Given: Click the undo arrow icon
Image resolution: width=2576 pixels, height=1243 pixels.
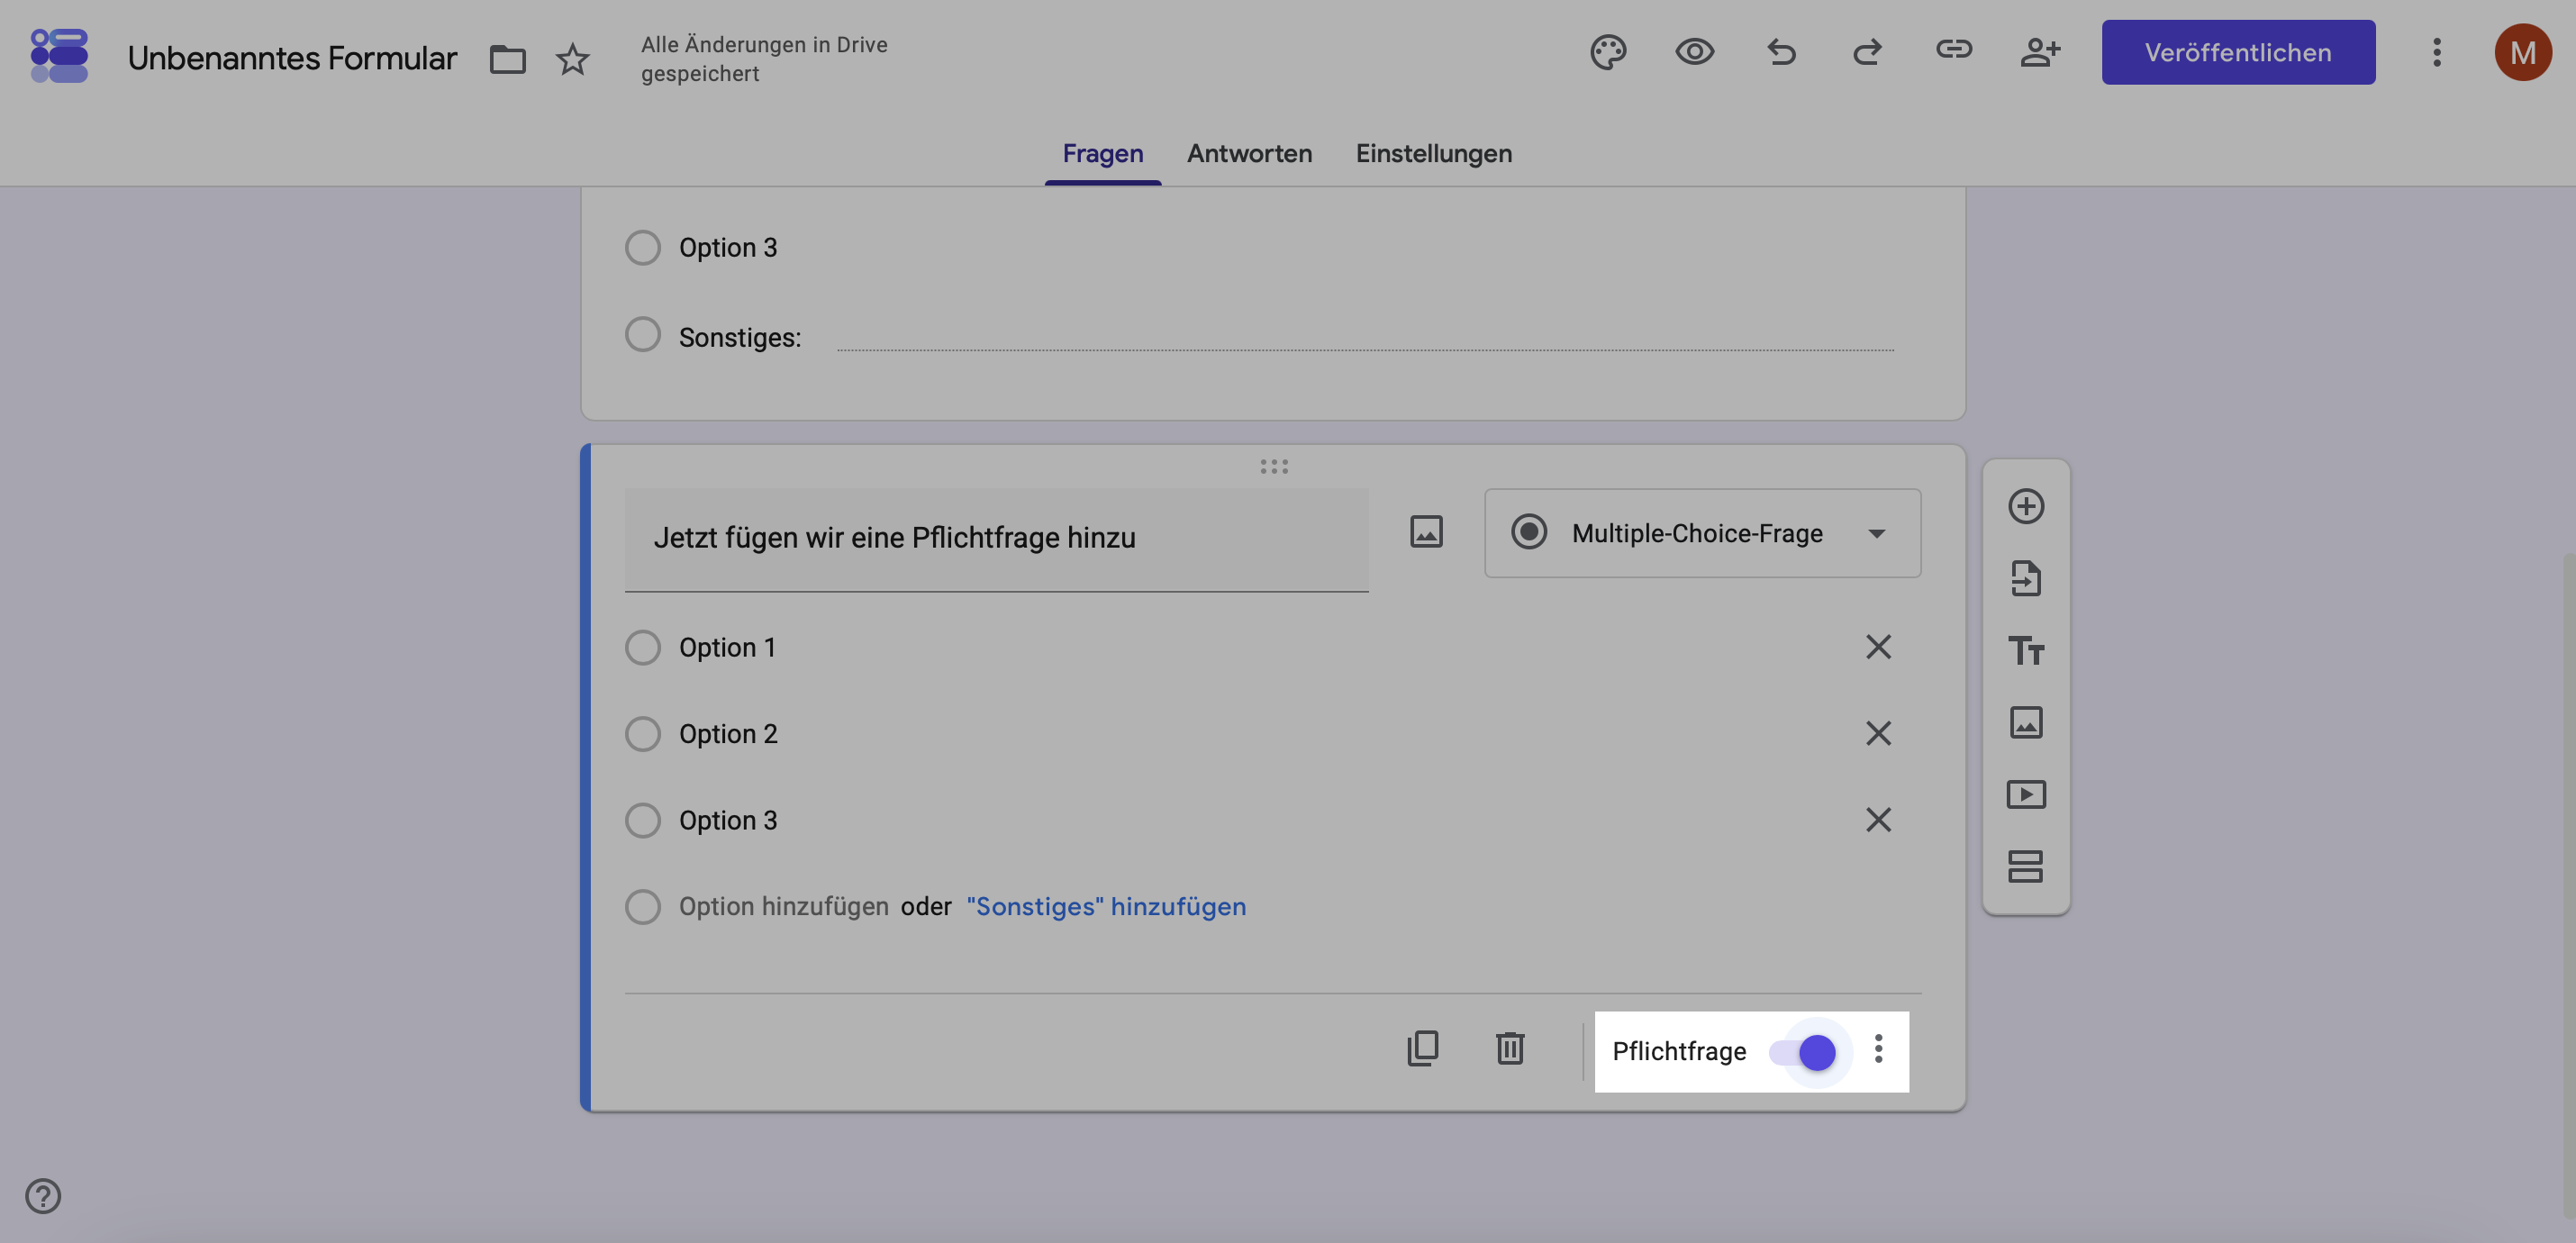Looking at the screenshot, I should (x=1781, y=52).
